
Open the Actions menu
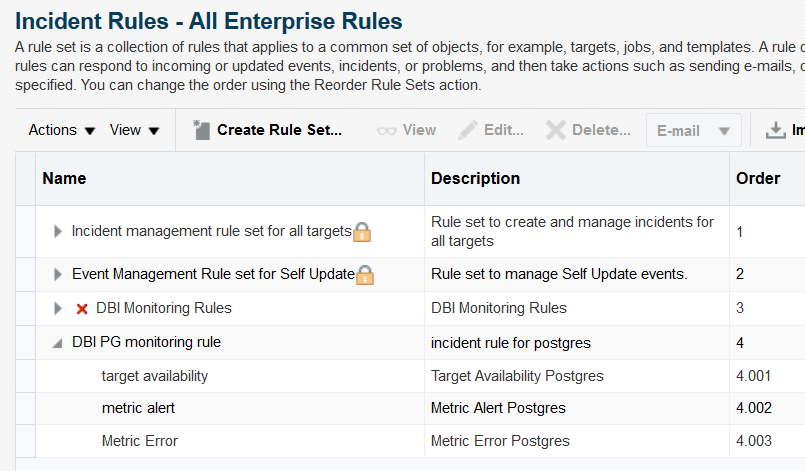(x=62, y=130)
